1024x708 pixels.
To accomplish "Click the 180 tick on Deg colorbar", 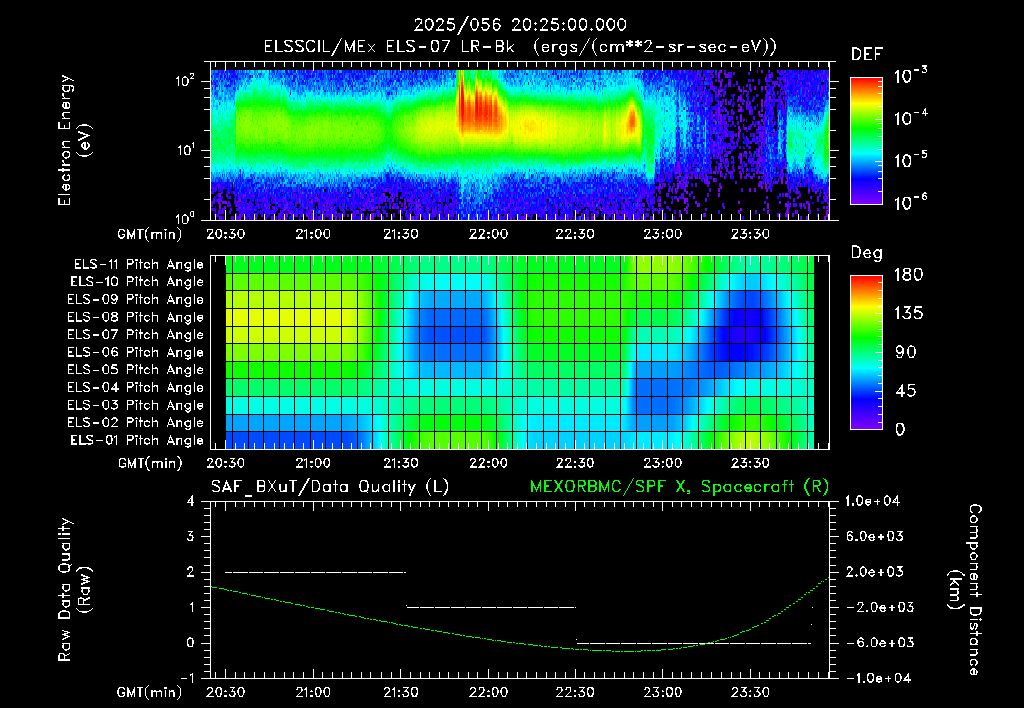I will point(908,275).
